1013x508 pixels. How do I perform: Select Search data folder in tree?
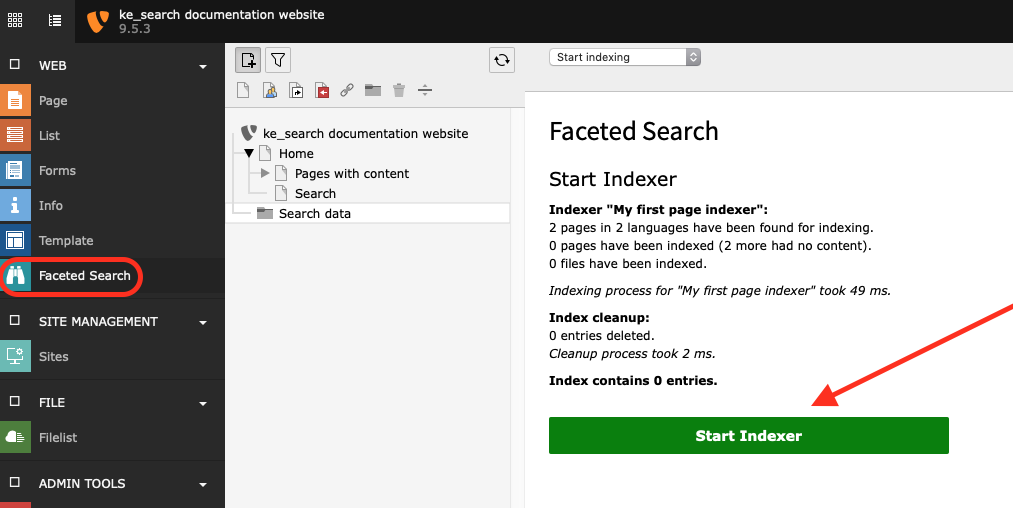pyautogui.click(x=314, y=213)
